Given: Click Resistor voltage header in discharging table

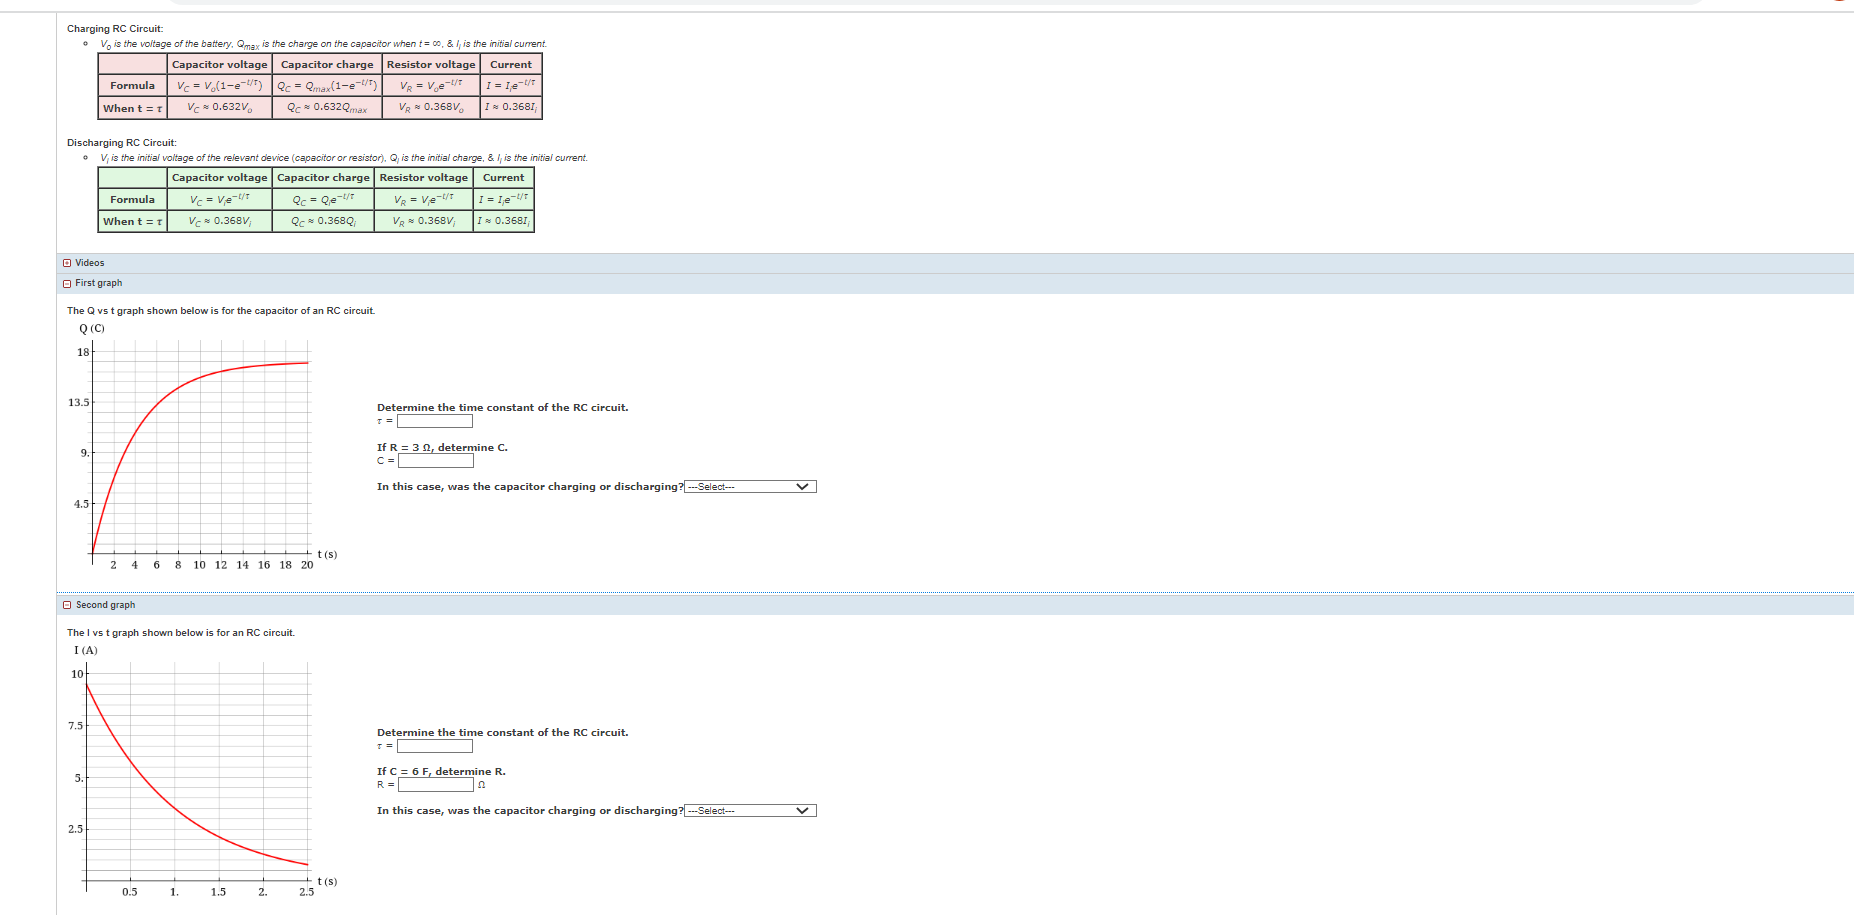Looking at the screenshot, I should [424, 177].
